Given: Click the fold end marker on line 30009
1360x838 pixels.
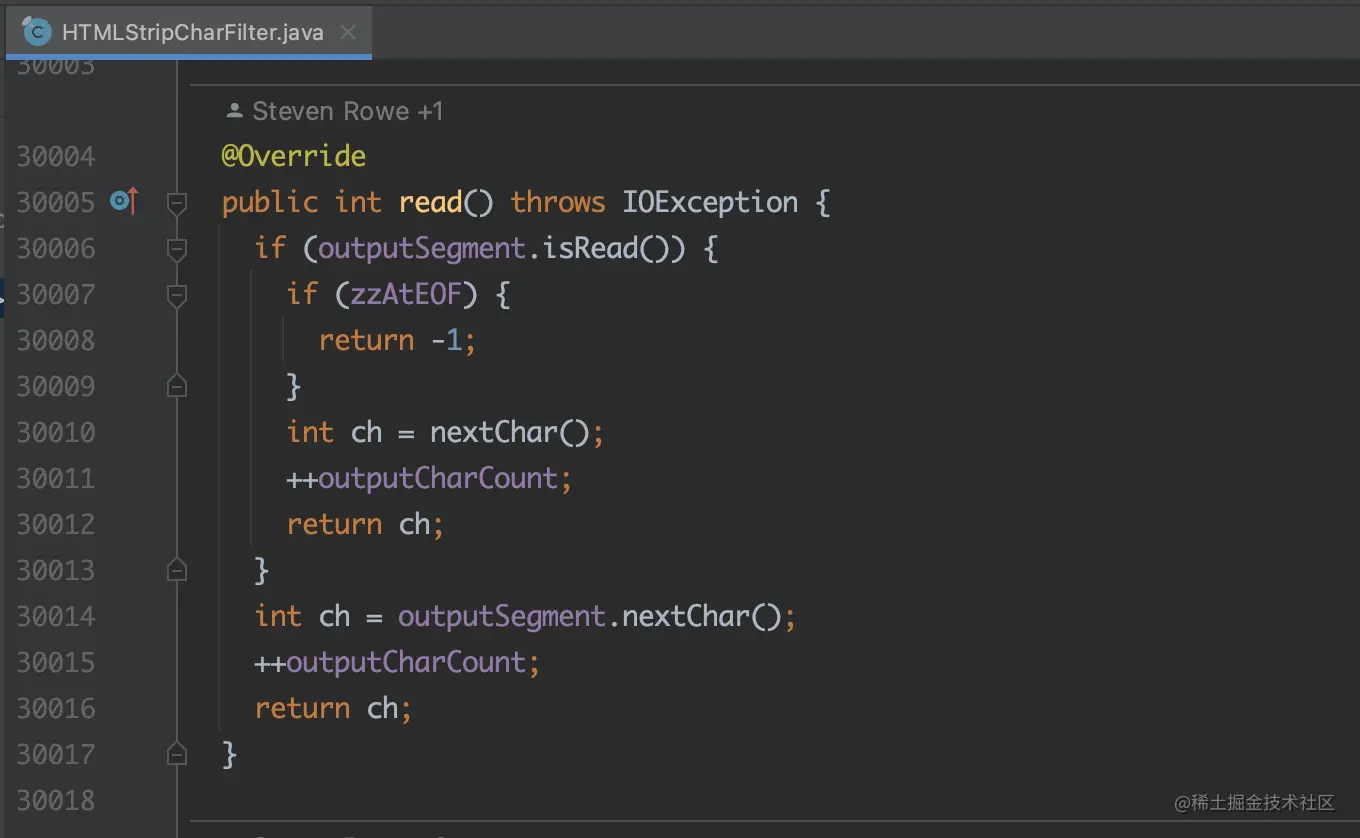Looking at the screenshot, I should 177,386.
